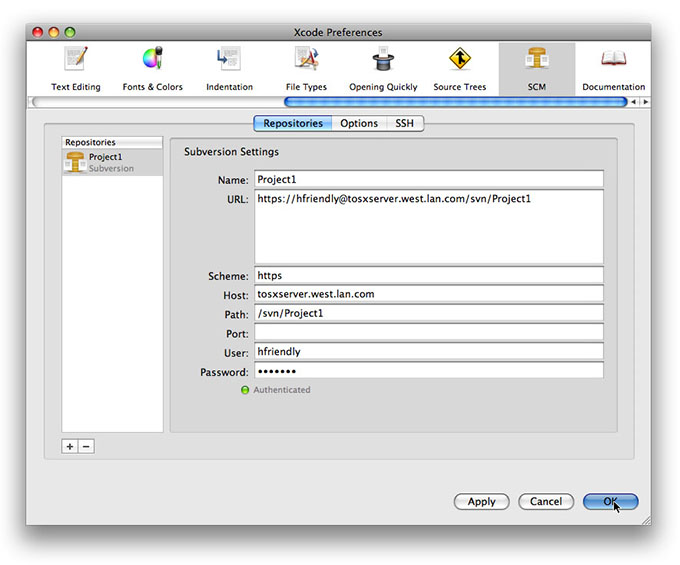Viewport: 680px width, 565px height.
Task: Confirm with the OK button
Action: (x=610, y=502)
